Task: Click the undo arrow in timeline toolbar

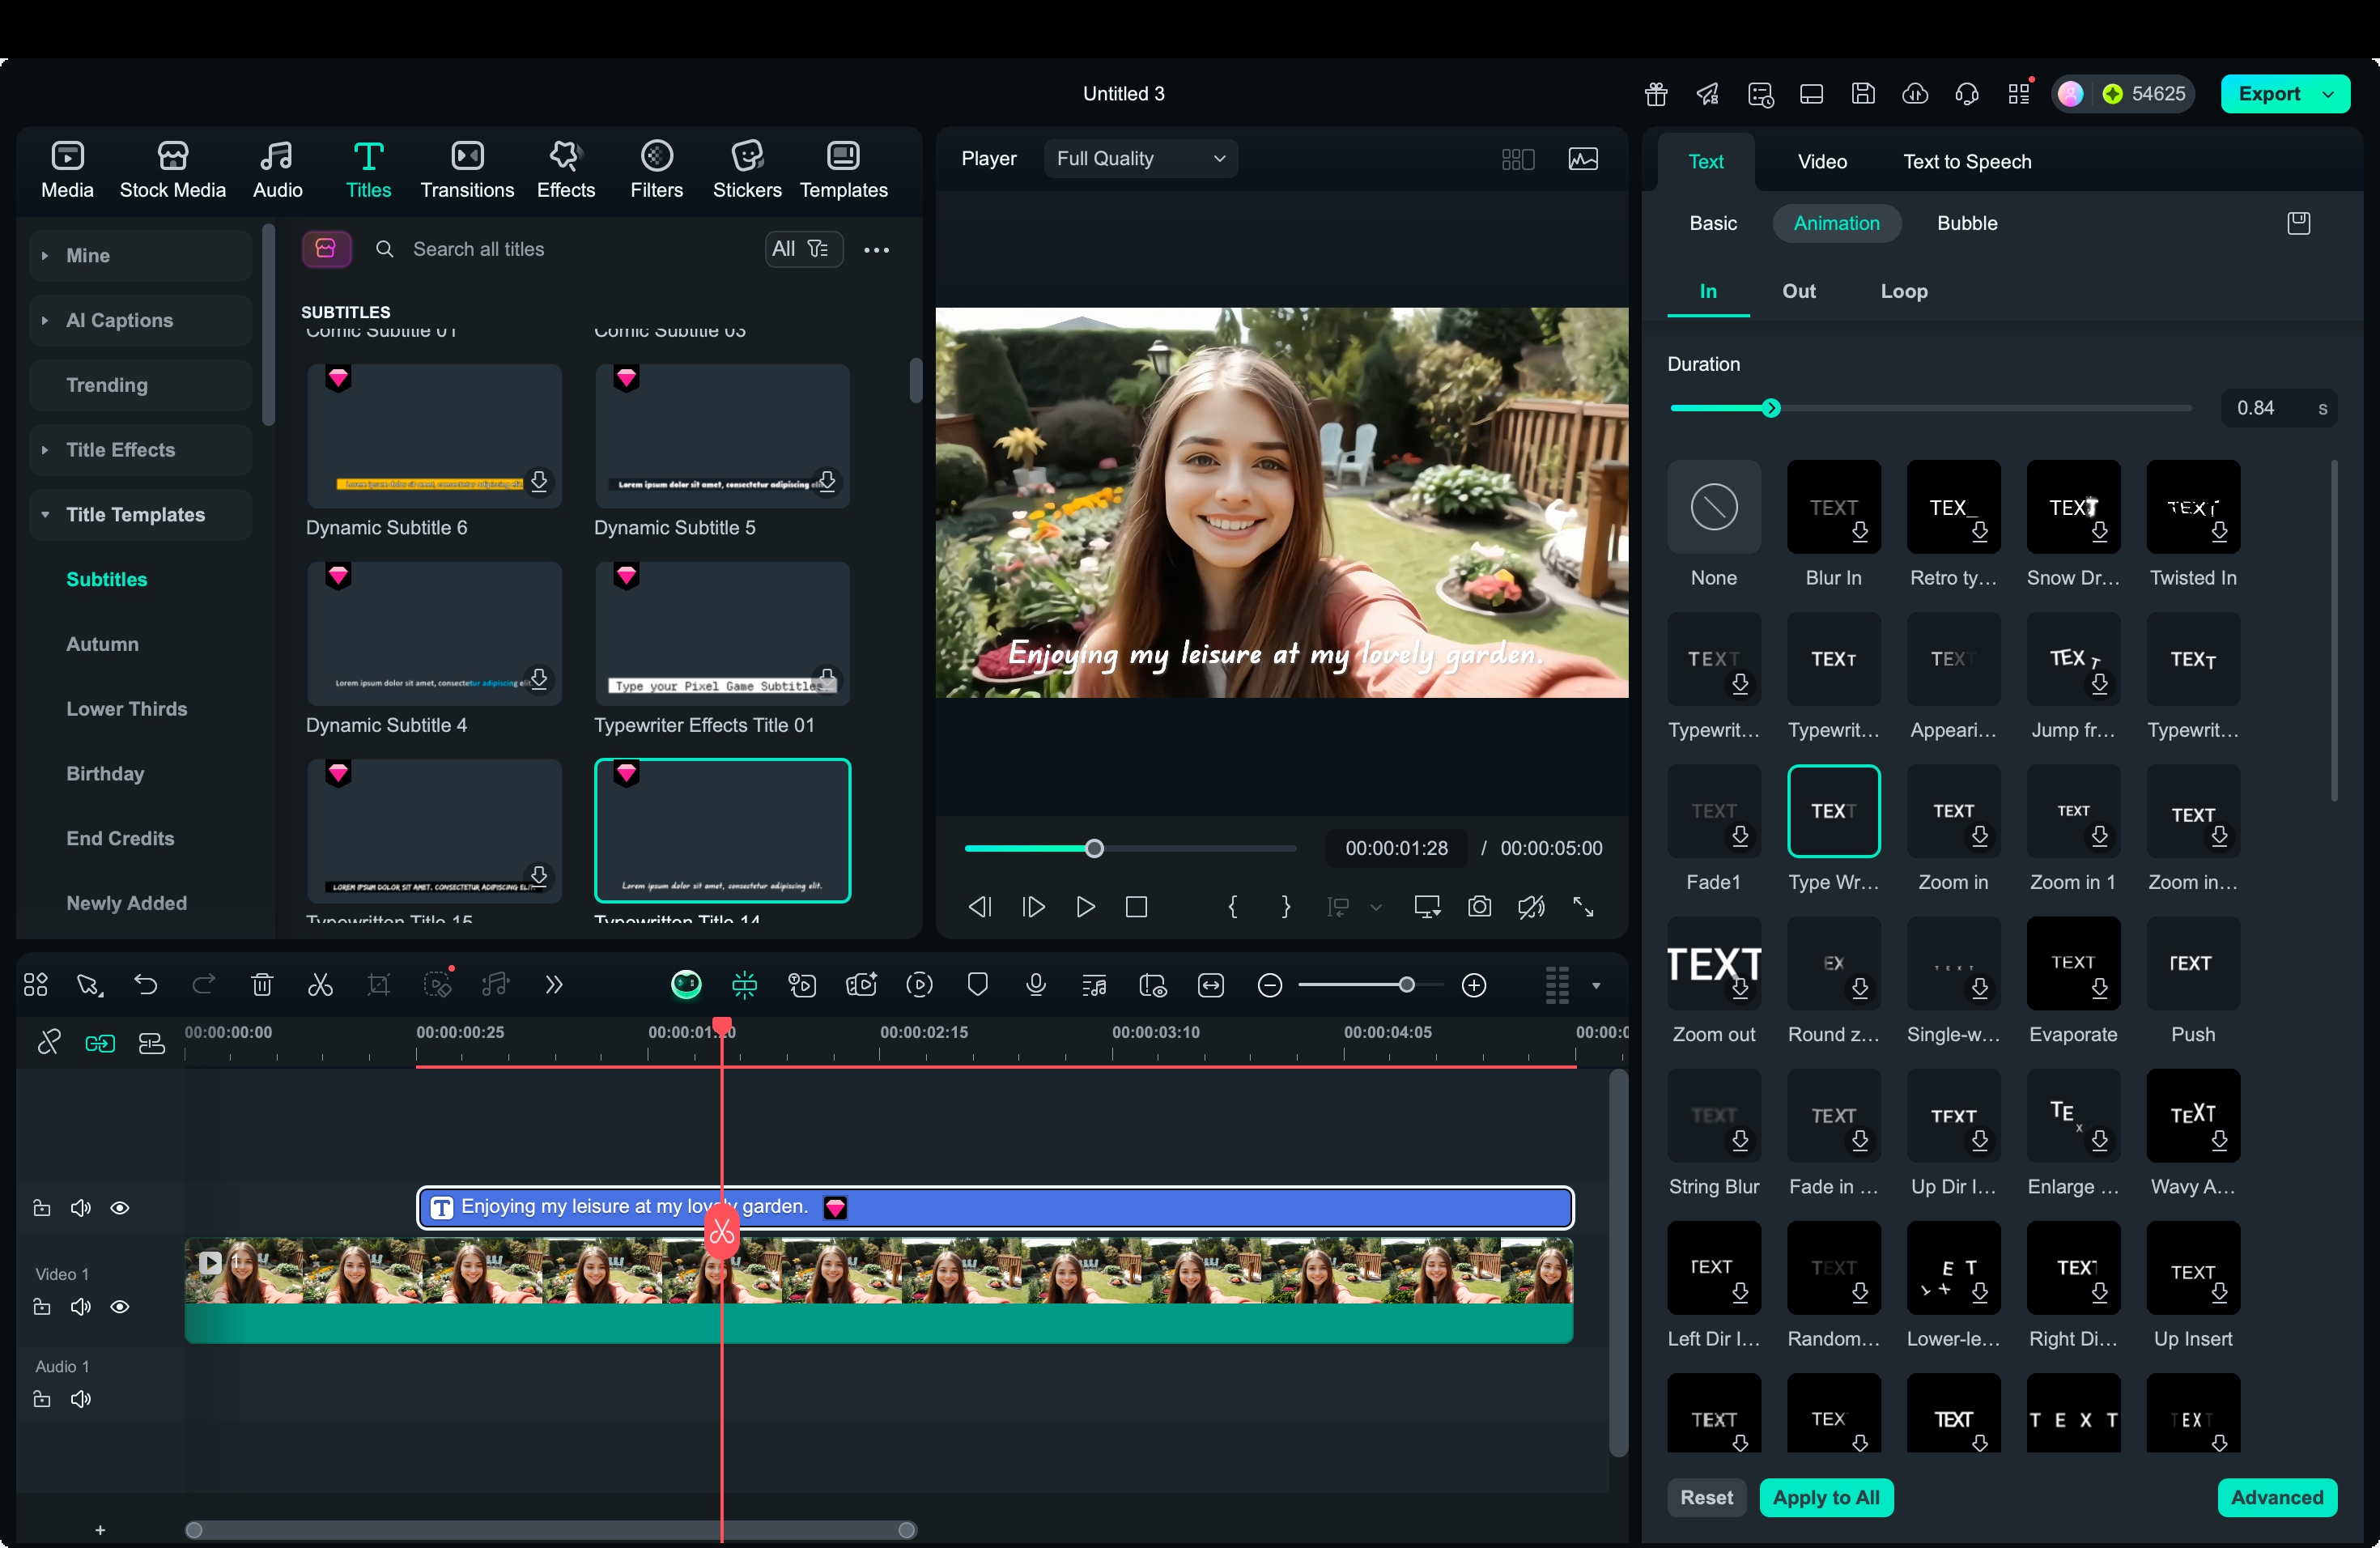Action: point(146,985)
